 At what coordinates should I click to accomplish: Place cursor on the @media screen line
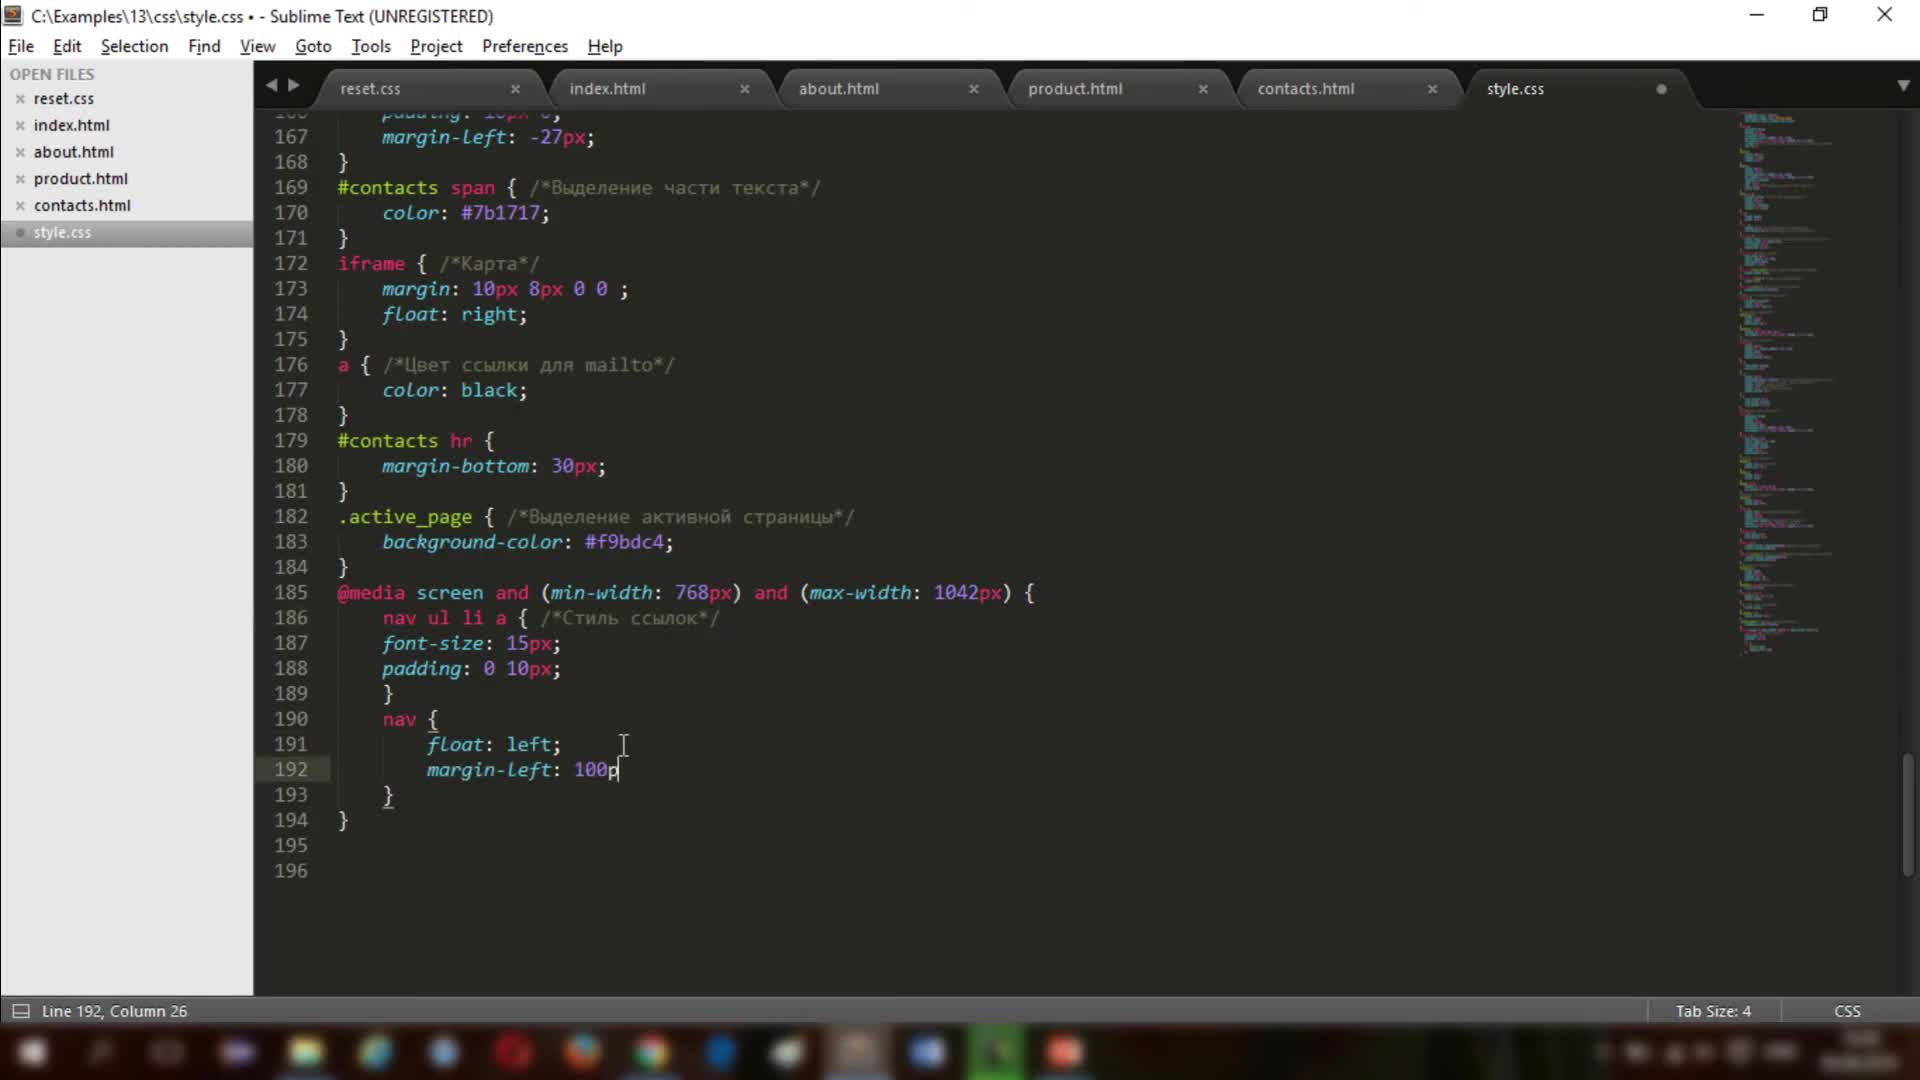click(686, 592)
